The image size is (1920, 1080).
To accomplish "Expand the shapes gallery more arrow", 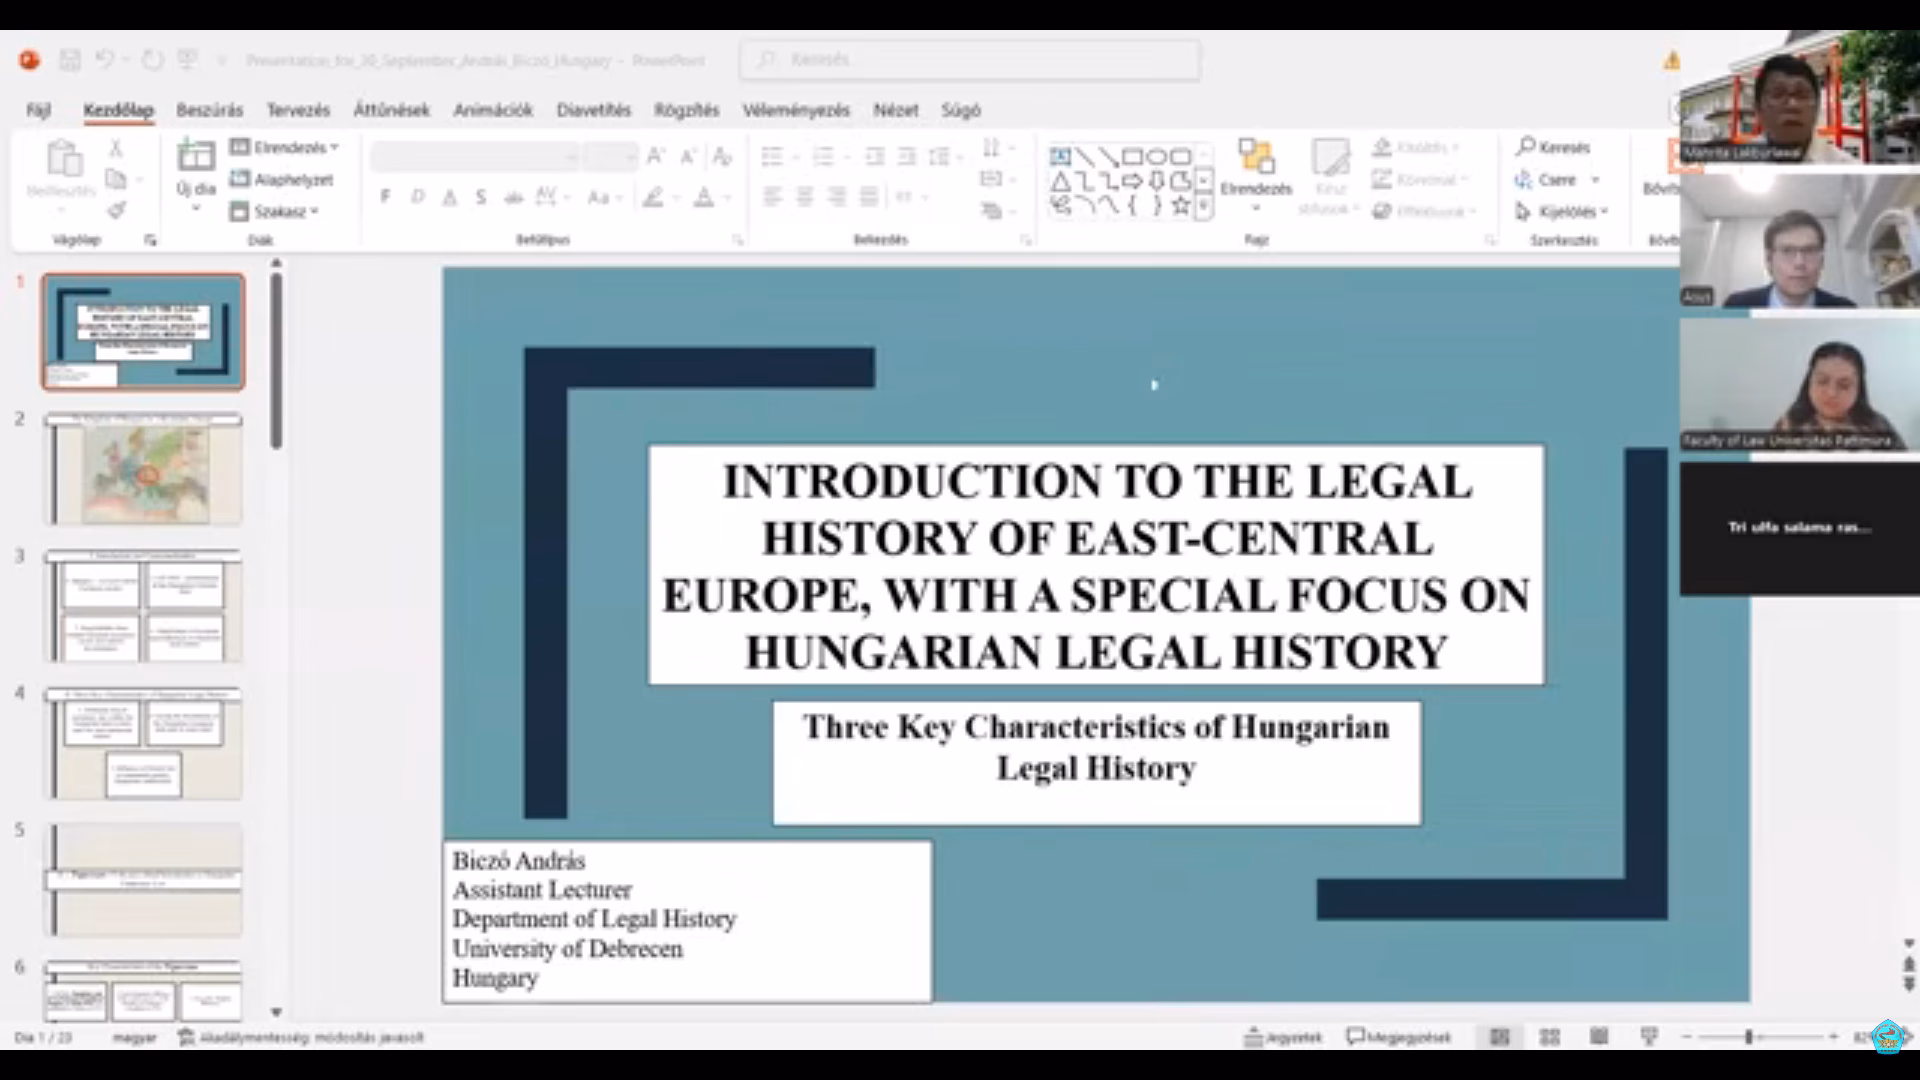I will click(1204, 207).
